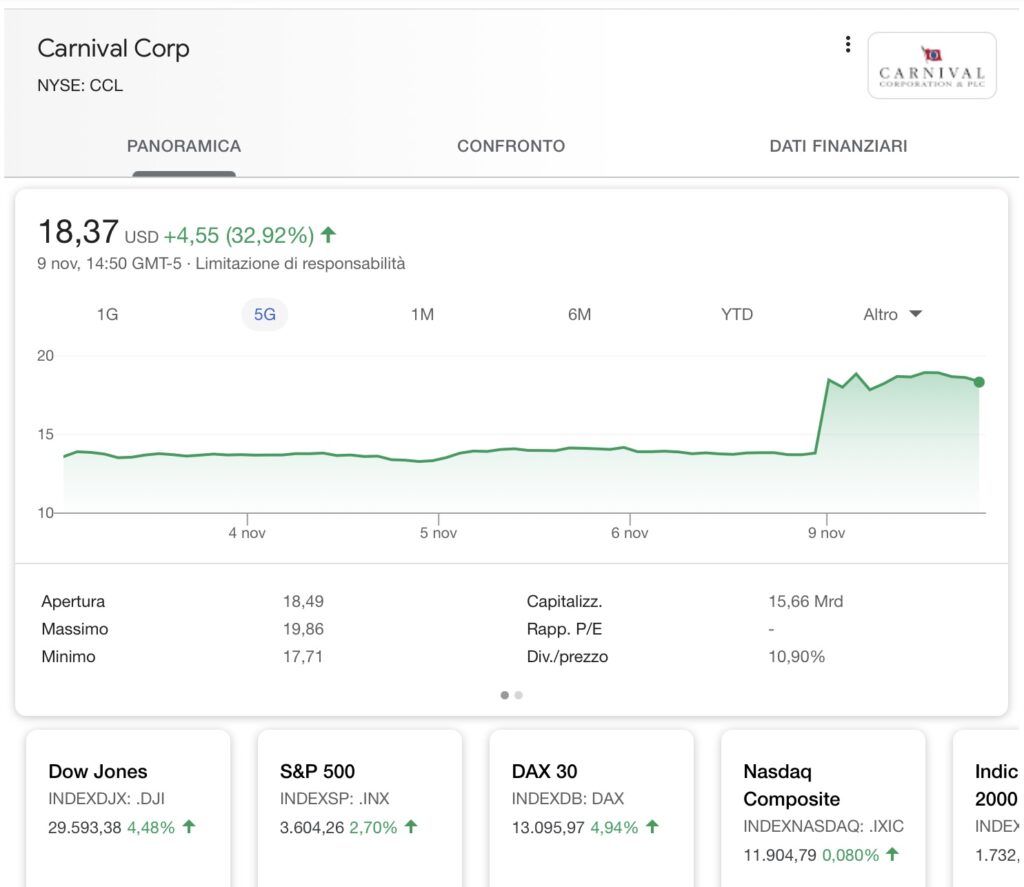The image size is (1024, 887).
Task: Go to the second pagination dot
Action: 519,695
